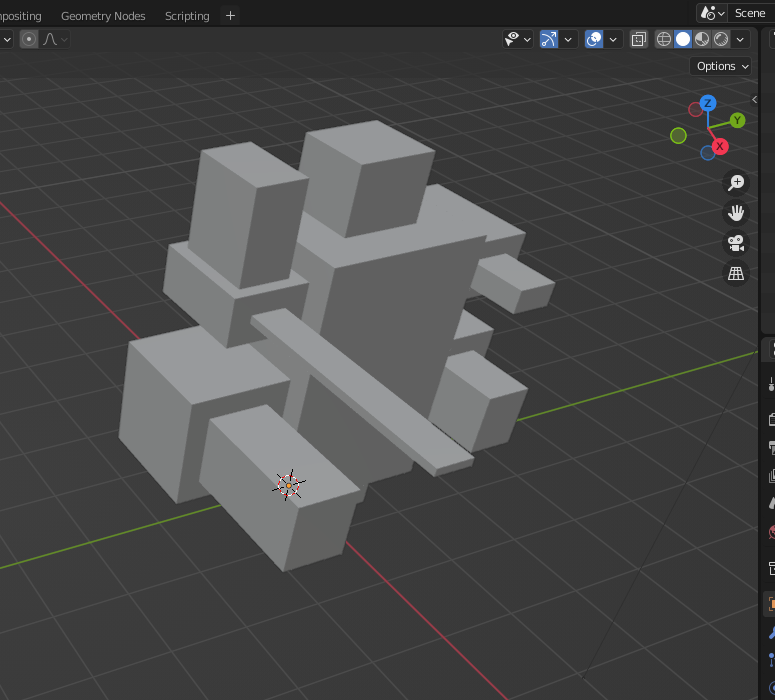Toggle X-ray mode

click(x=639, y=39)
